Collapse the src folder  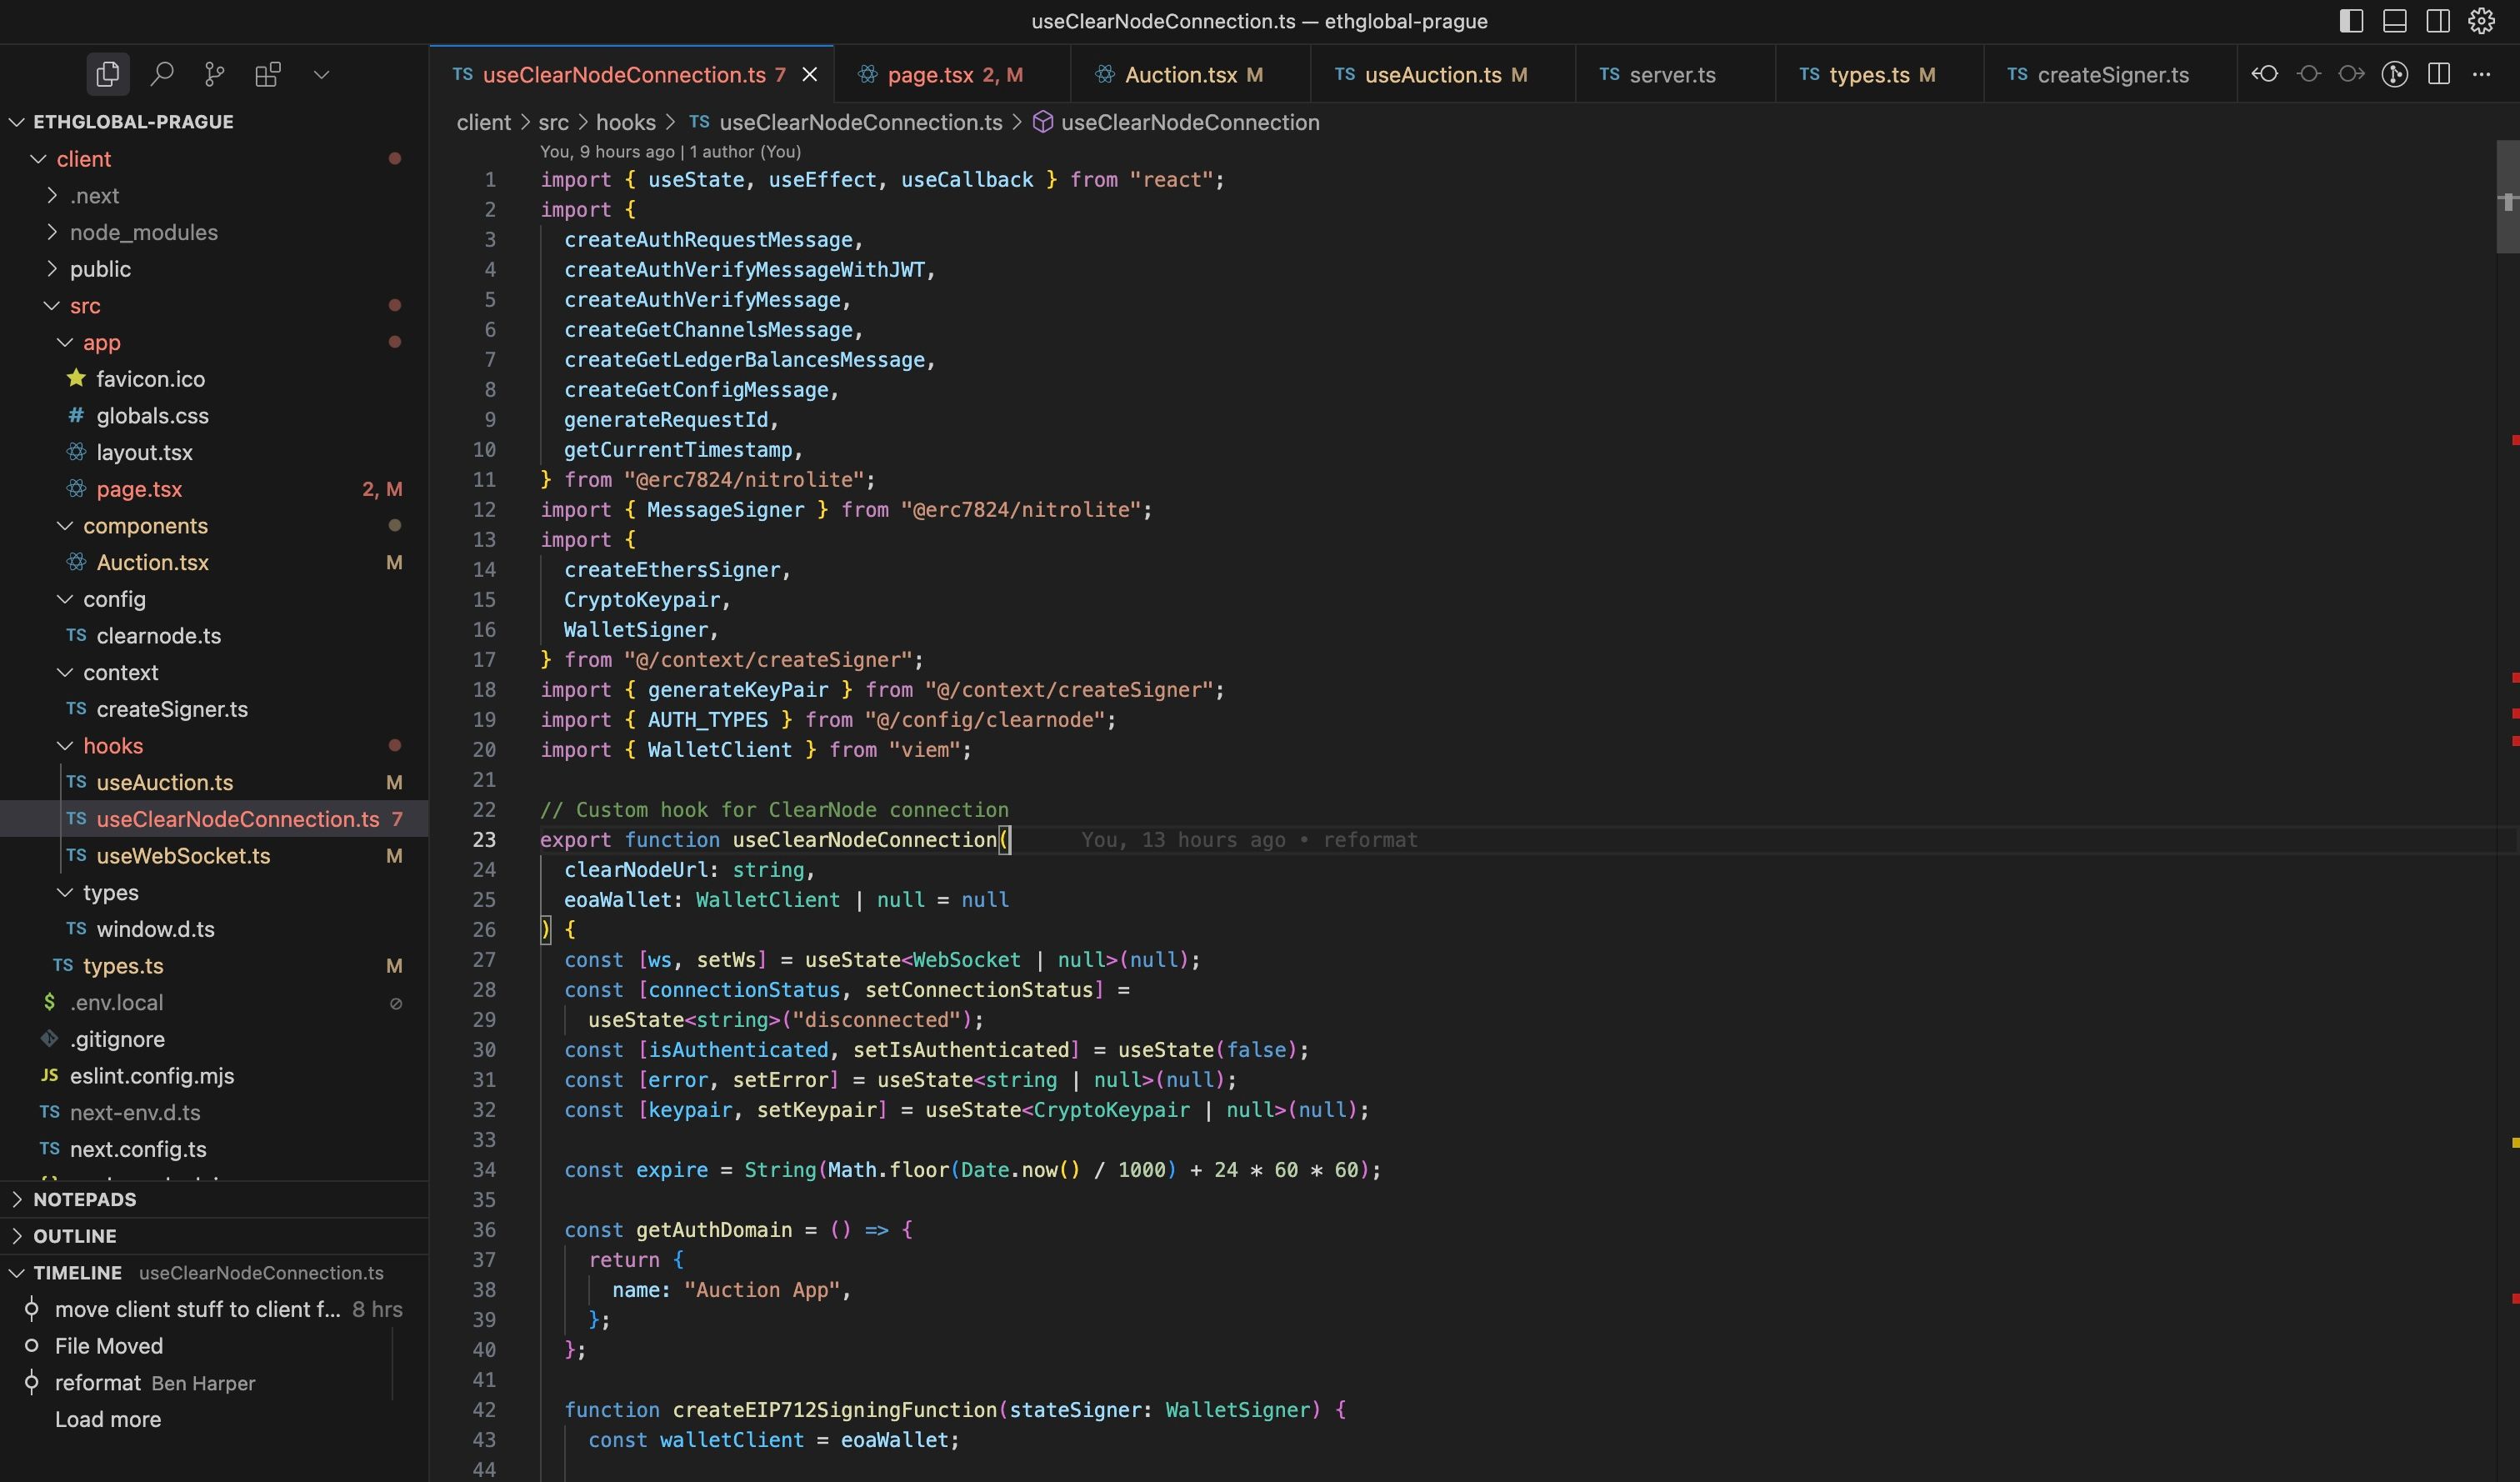tap(214, 306)
